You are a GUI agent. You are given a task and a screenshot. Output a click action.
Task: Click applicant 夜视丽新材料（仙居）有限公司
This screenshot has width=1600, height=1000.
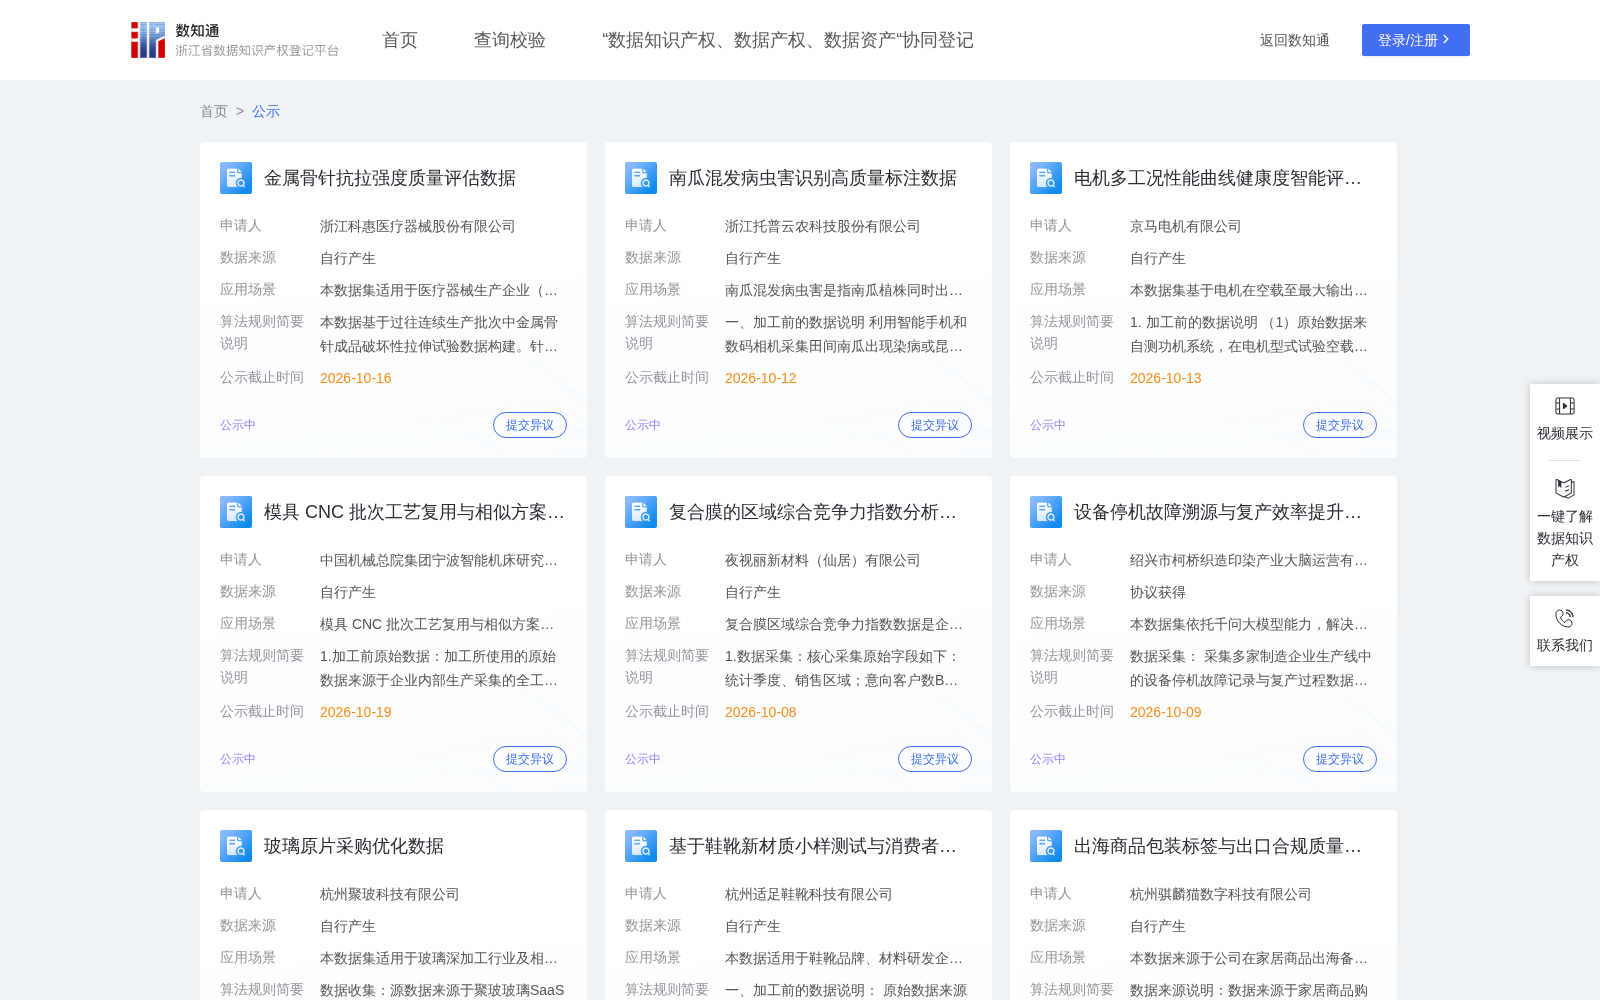pos(823,560)
